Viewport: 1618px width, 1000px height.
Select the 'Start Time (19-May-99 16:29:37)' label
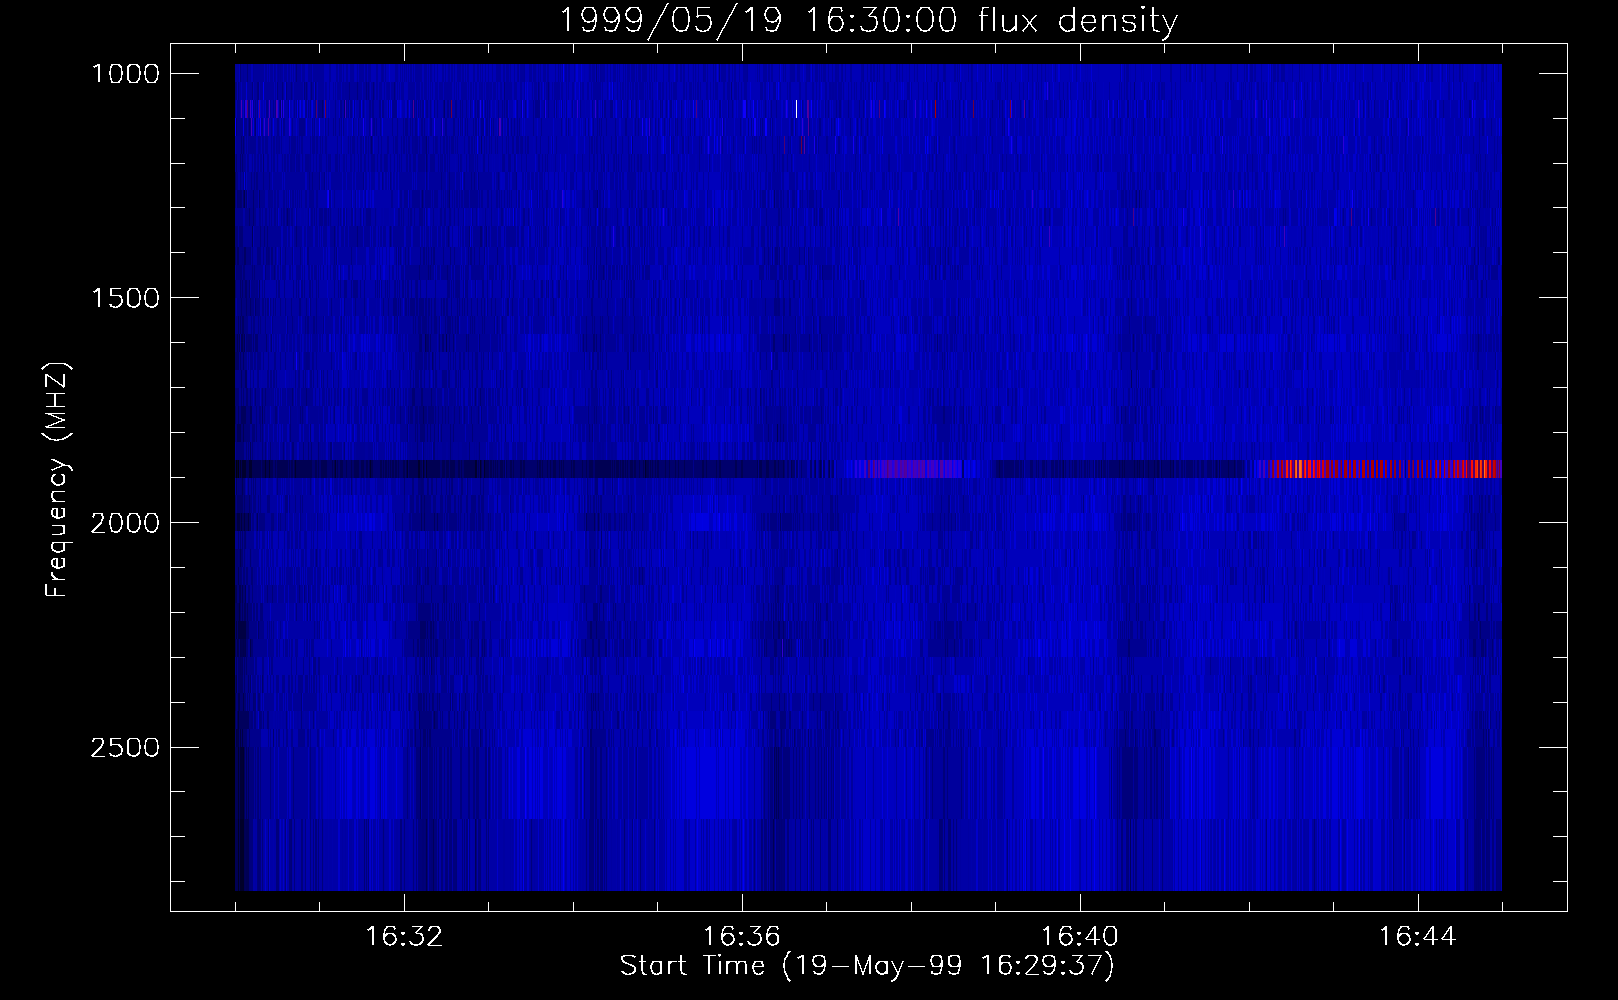867,966
